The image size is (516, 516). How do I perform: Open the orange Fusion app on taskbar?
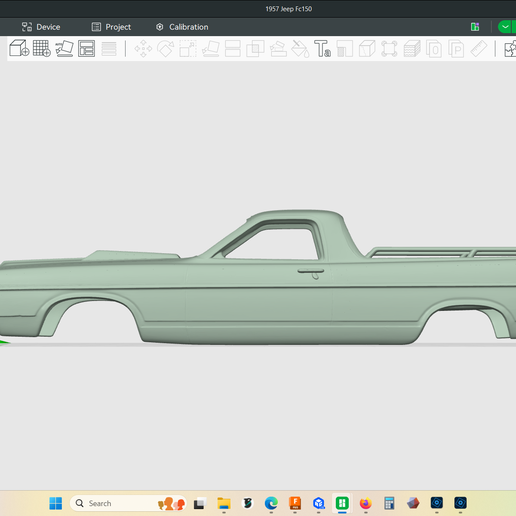(x=295, y=503)
